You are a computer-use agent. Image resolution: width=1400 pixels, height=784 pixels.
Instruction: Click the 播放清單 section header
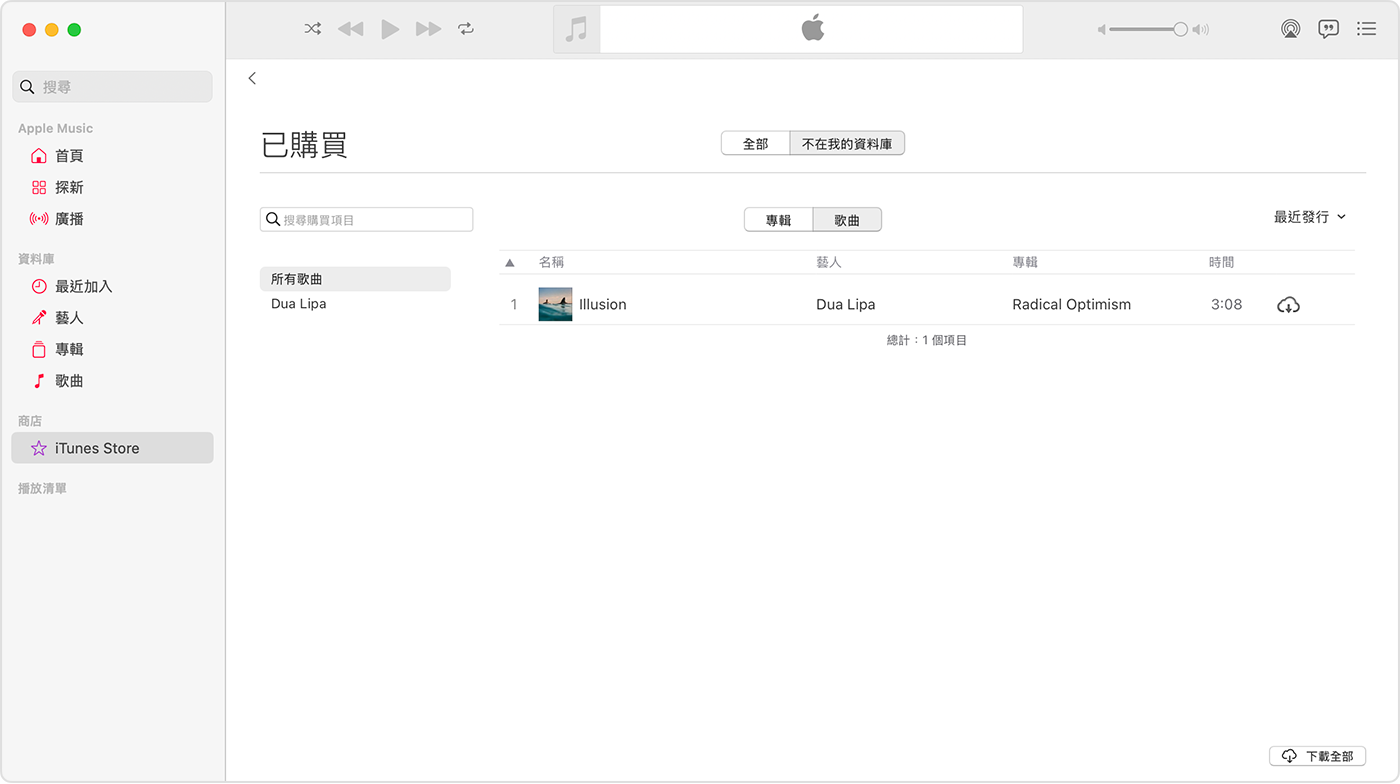tap(42, 489)
